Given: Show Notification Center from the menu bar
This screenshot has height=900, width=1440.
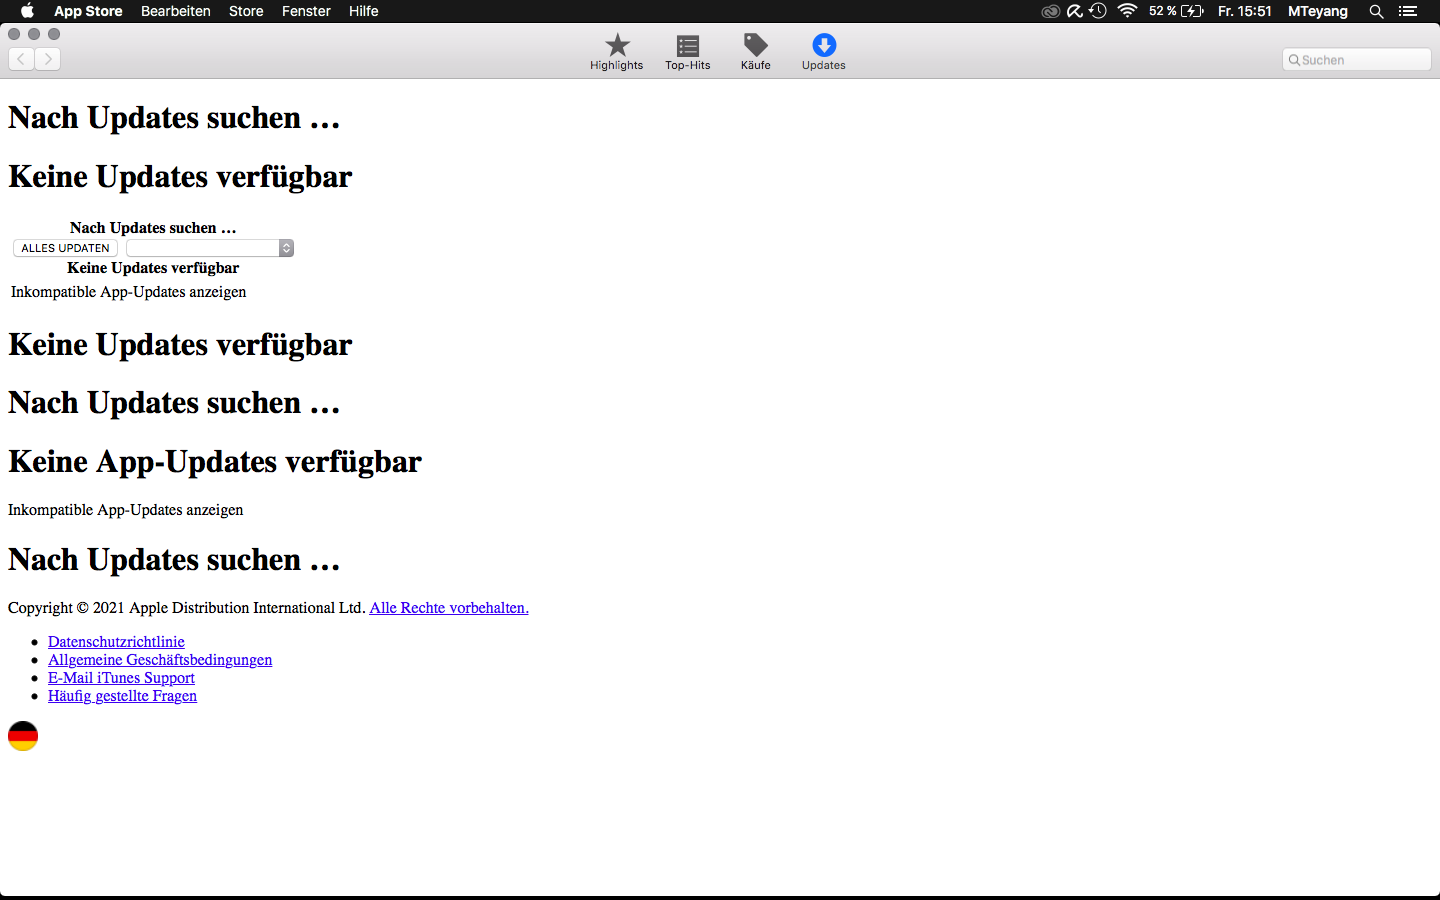Looking at the screenshot, I should [x=1408, y=11].
